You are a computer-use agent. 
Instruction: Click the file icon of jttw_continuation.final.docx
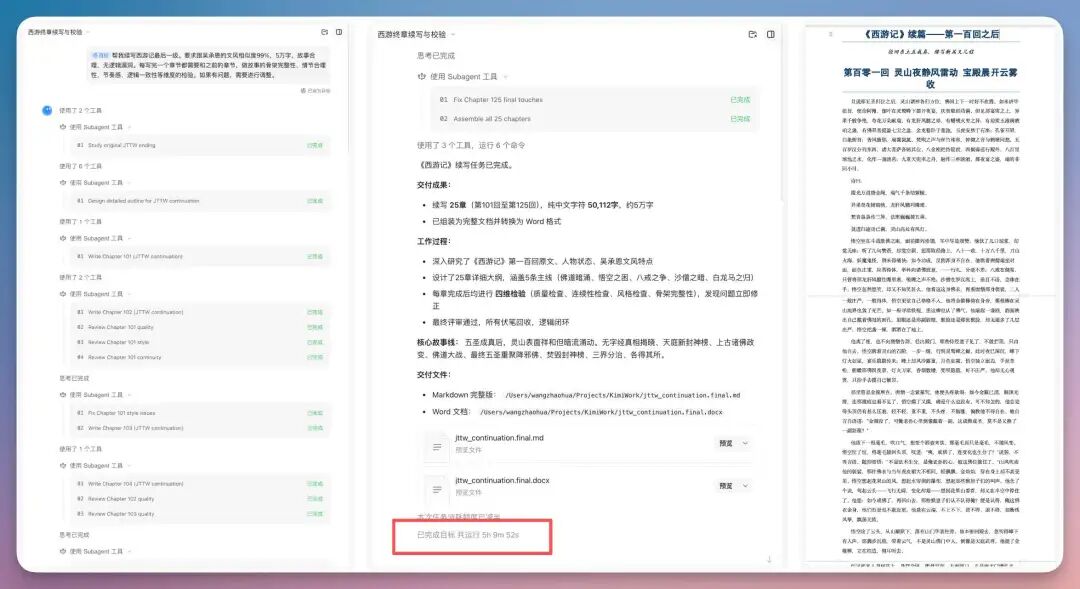tap(437, 490)
